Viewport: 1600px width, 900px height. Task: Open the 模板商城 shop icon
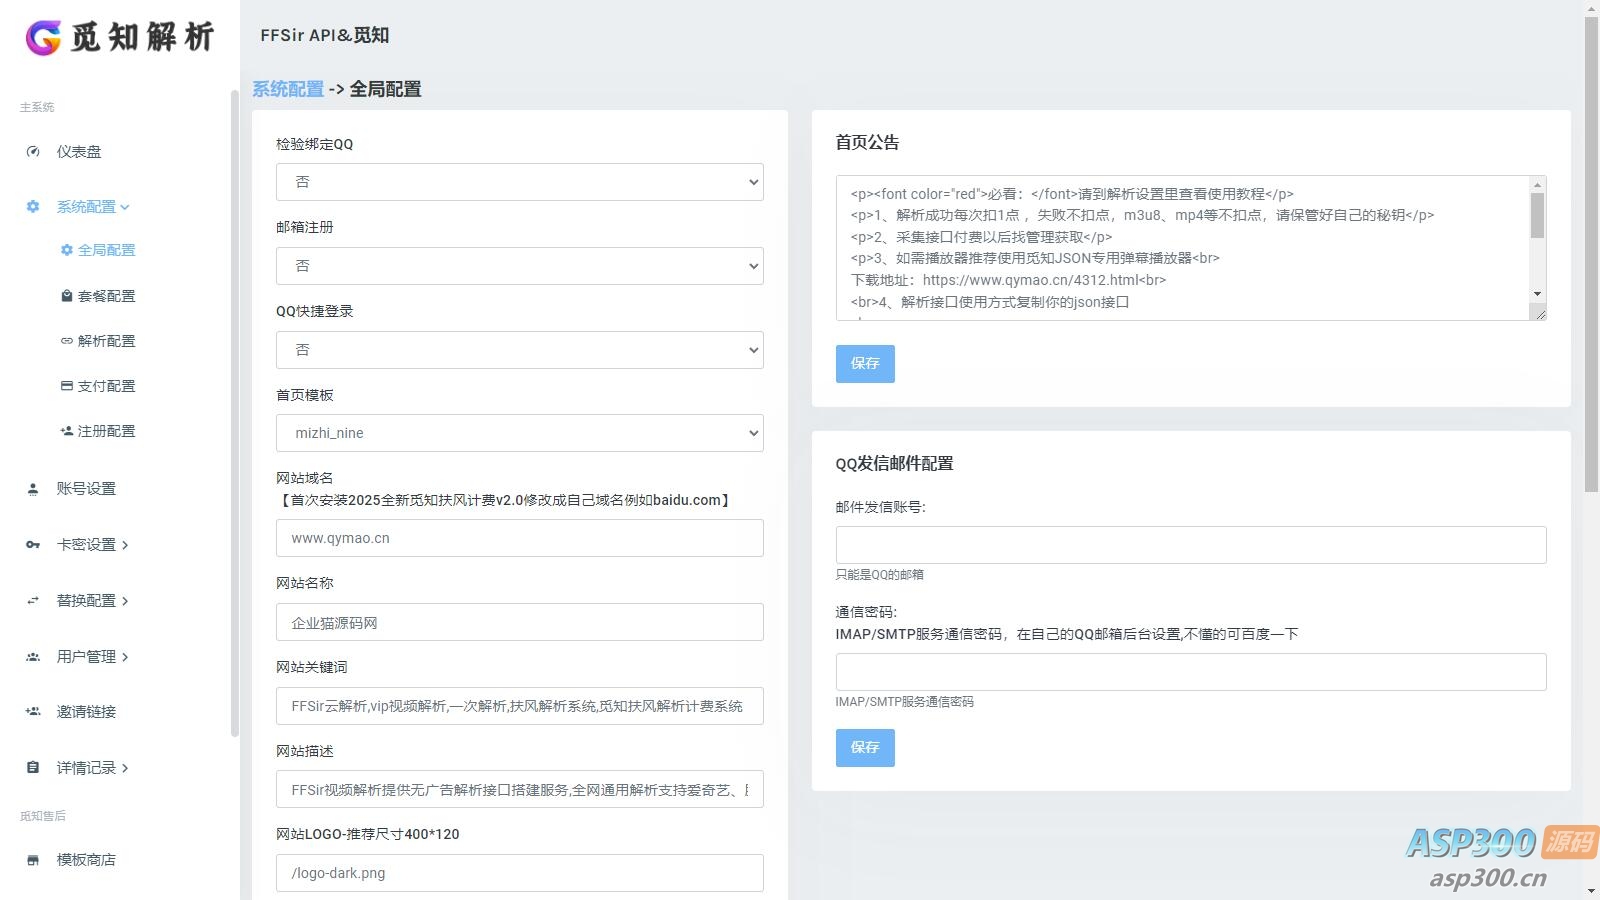(32, 858)
